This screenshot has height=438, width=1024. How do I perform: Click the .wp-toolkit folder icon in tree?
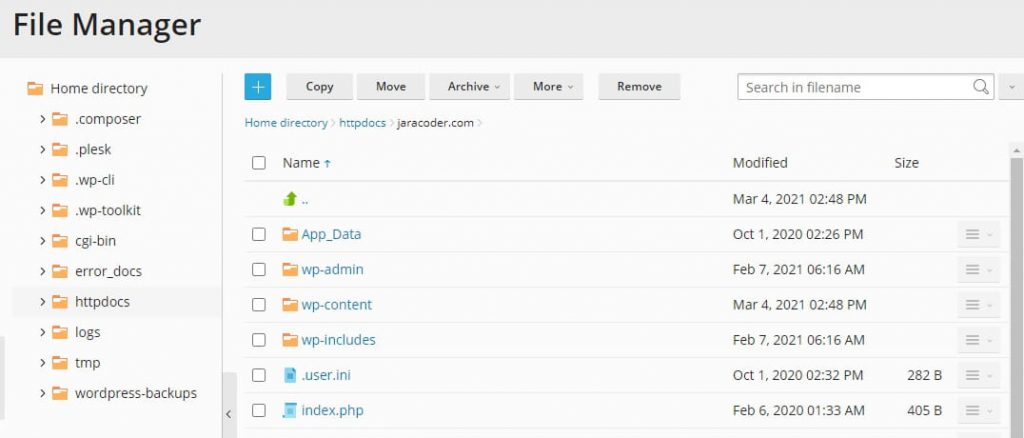(59, 210)
